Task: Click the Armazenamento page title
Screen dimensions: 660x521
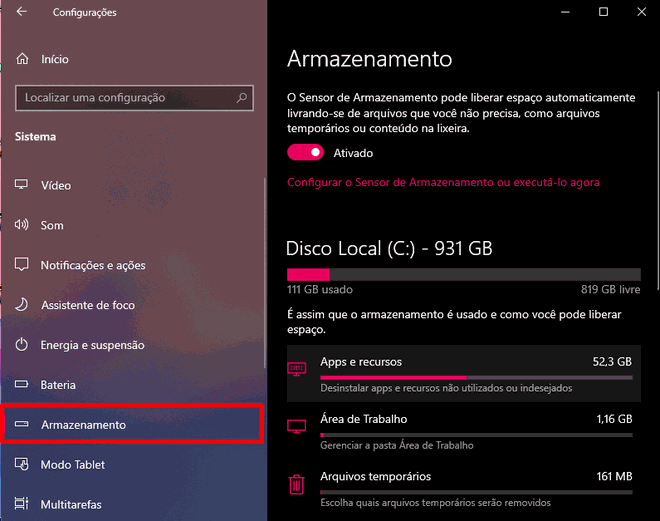Action: coord(370,59)
